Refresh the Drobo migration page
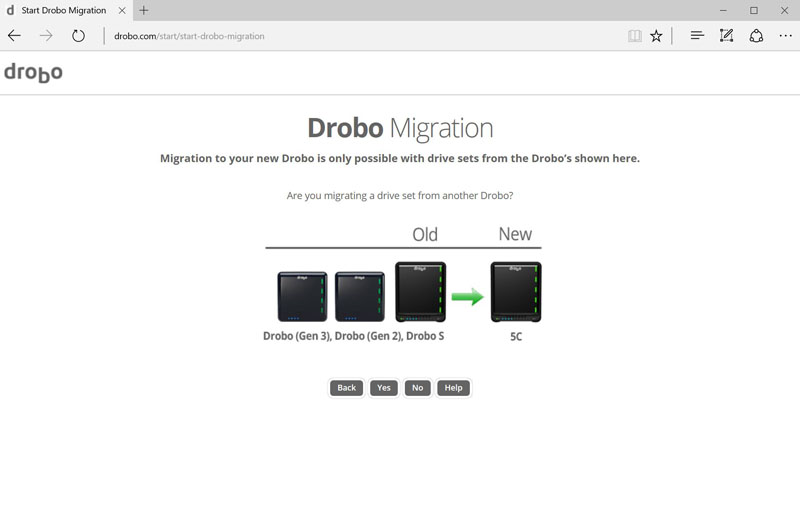800x505 pixels. click(78, 36)
